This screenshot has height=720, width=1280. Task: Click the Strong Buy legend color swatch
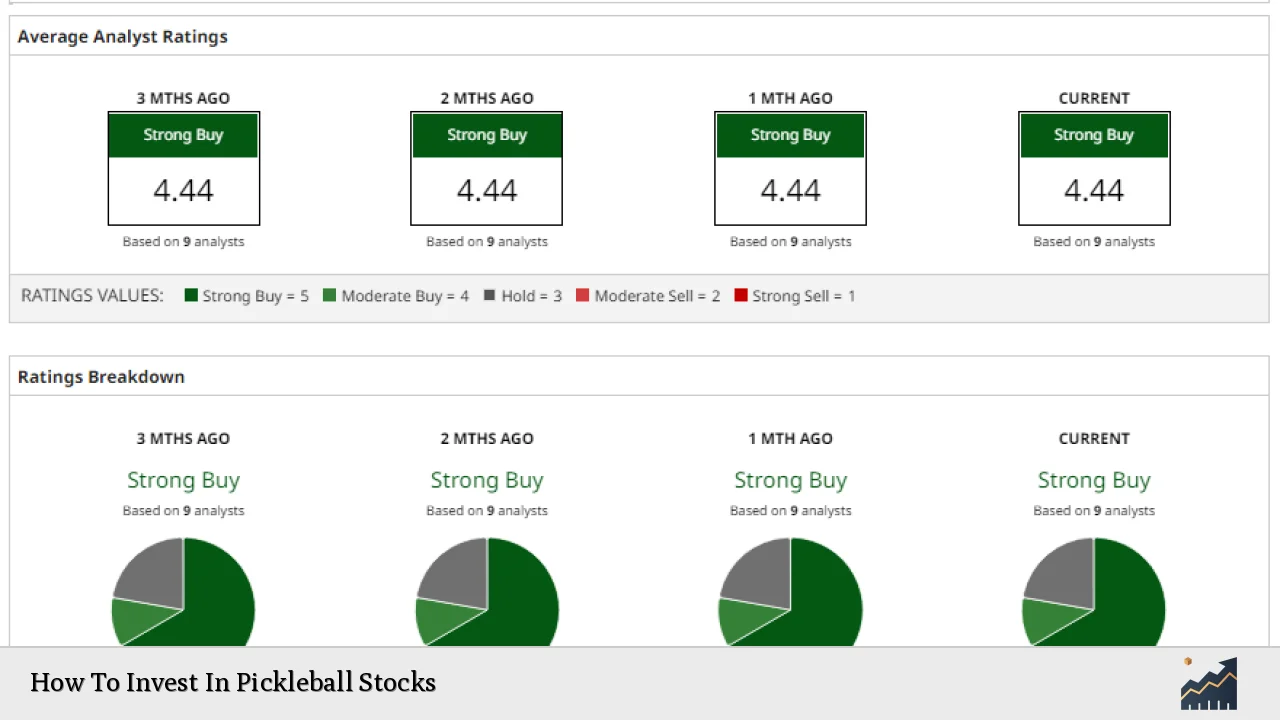click(191, 295)
